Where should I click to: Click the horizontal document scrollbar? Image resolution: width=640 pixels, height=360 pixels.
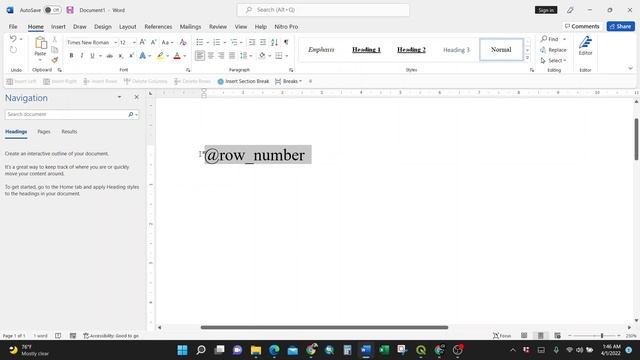click(x=324, y=327)
